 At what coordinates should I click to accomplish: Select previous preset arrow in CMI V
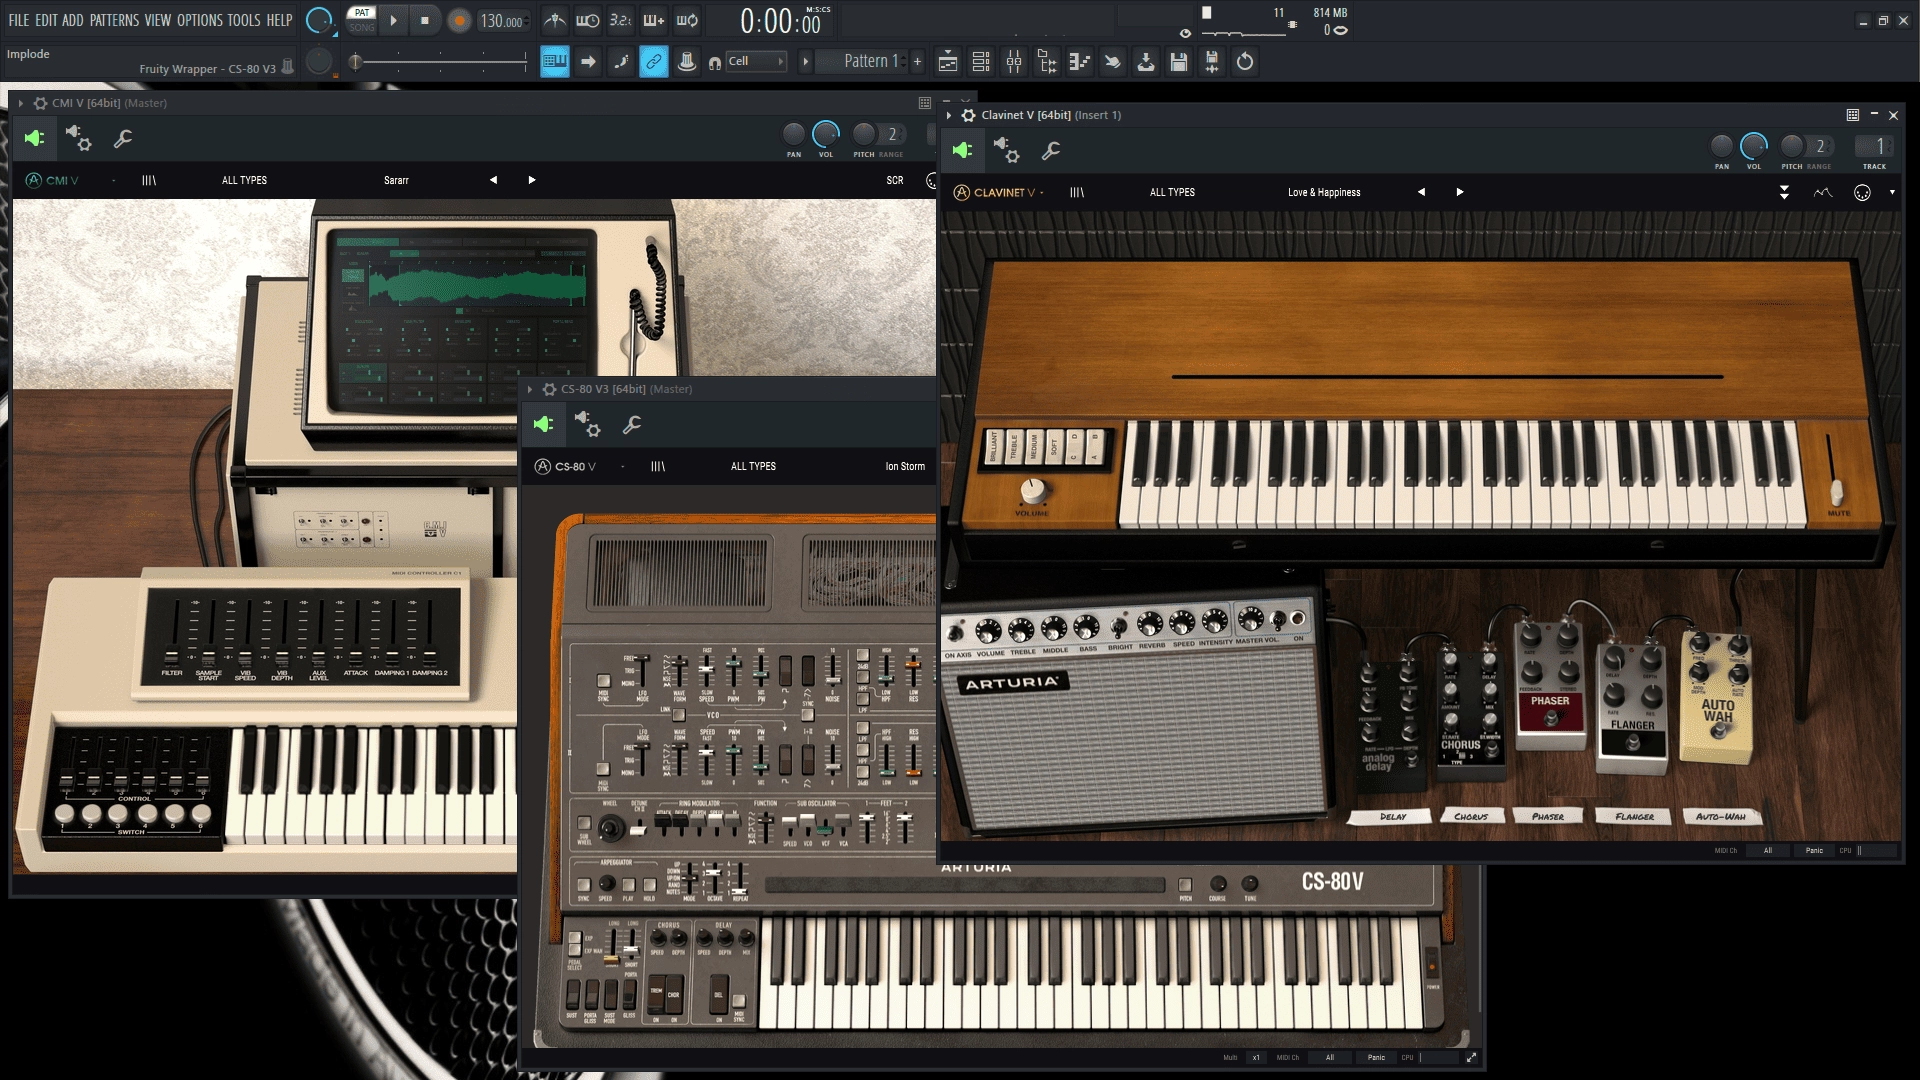[493, 180]
